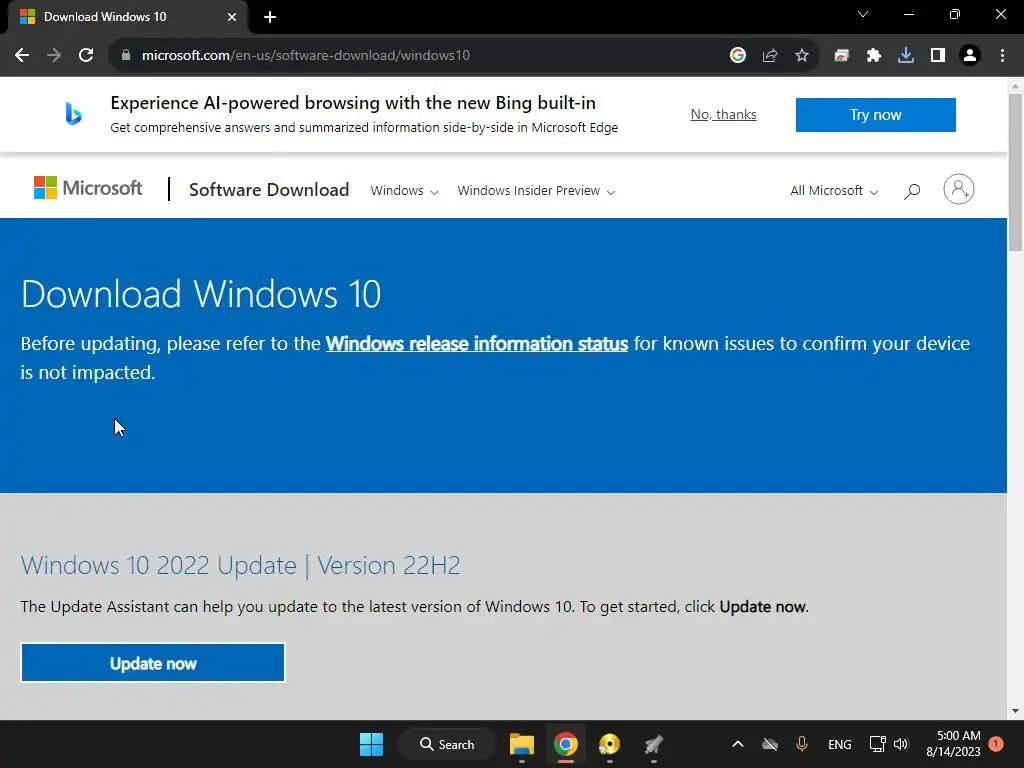Image resolution: width=1024 pixels, height=768 pixels.
Task: Open the Extensions puzzle icon
Action: (873, 56)
